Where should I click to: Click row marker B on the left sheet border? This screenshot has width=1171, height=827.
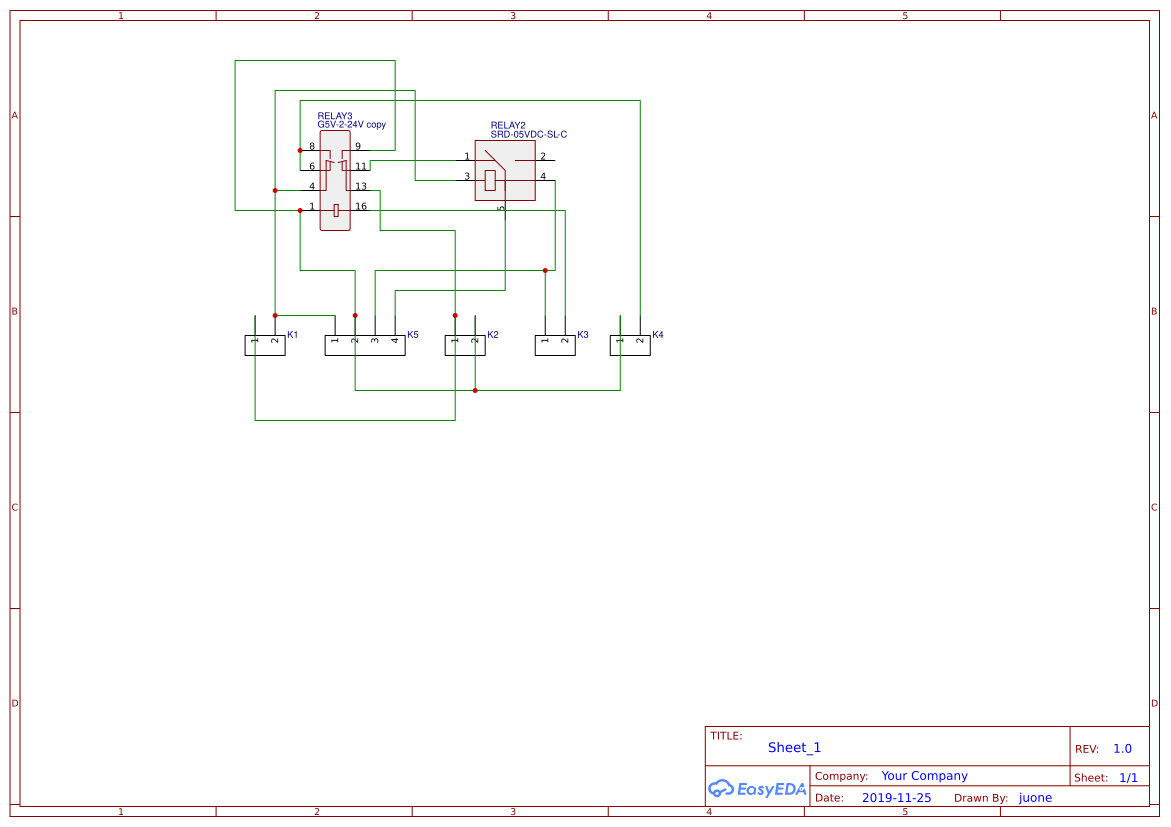click(13, 310)
